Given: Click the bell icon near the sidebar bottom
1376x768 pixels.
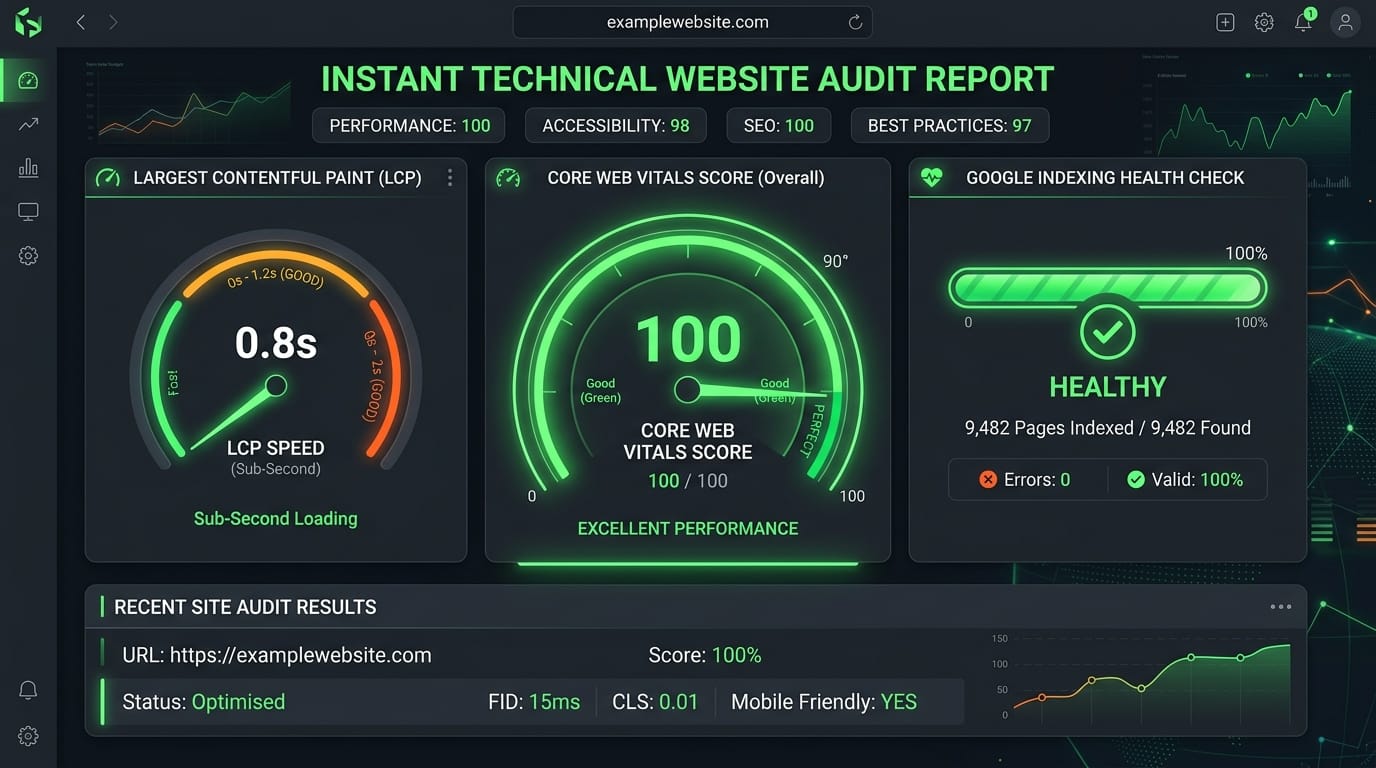Looking at the screenshot, I should click(x=28, y=691).
